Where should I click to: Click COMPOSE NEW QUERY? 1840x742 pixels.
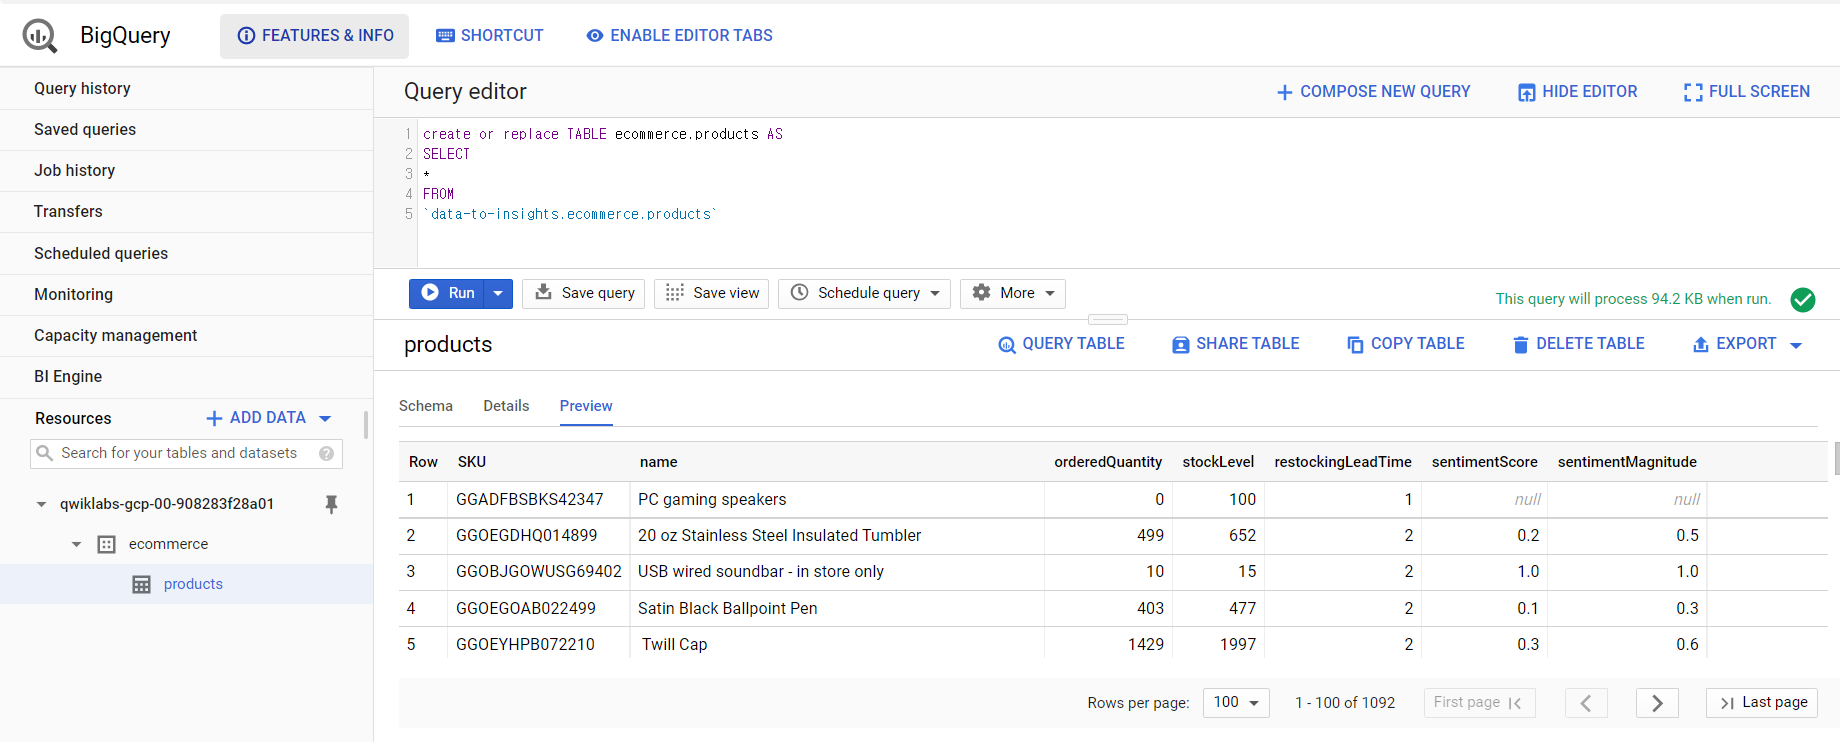tap(1373, 92)
